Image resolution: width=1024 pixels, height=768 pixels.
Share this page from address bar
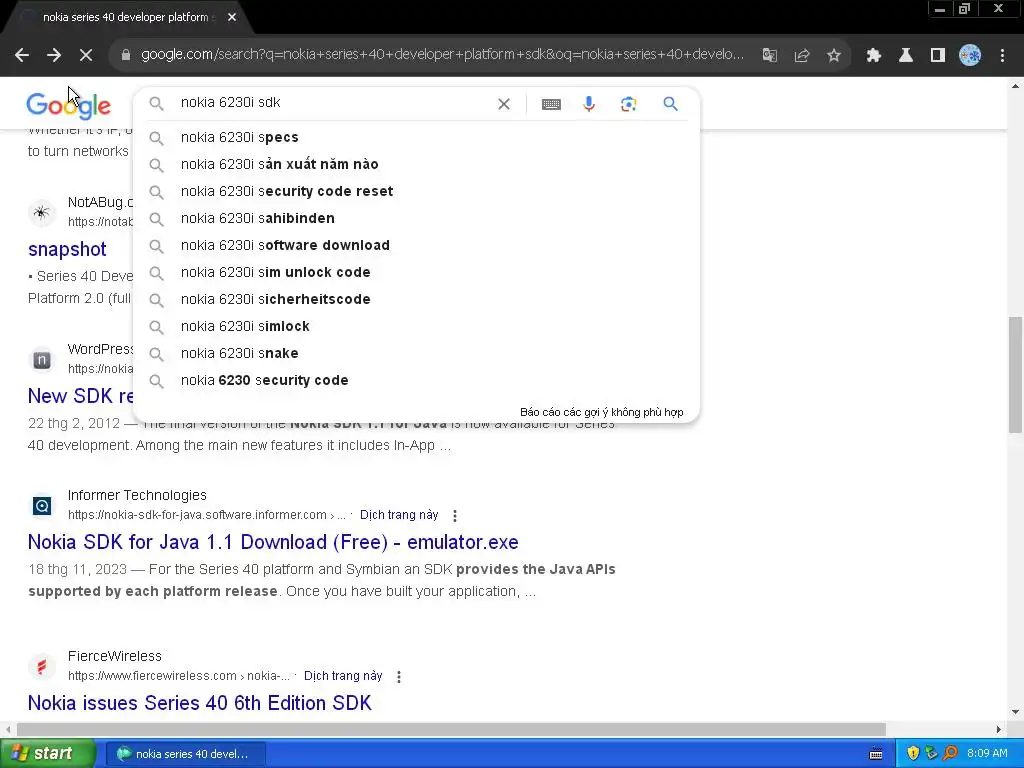tap(802, 56)
